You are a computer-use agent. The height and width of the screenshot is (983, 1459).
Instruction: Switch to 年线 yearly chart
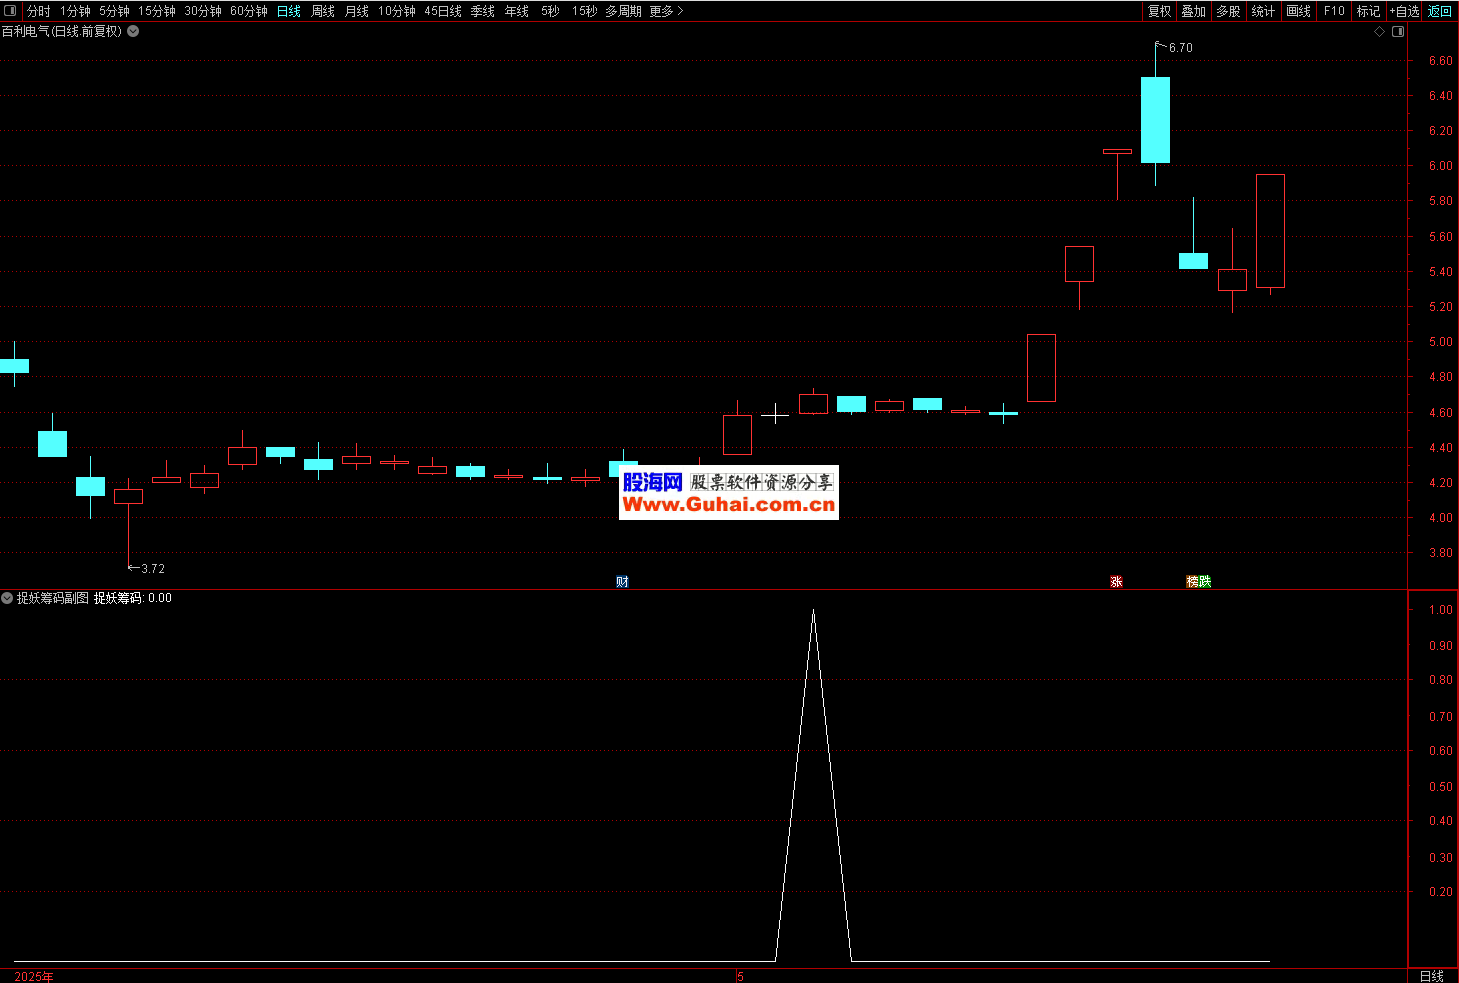(517, 11)
